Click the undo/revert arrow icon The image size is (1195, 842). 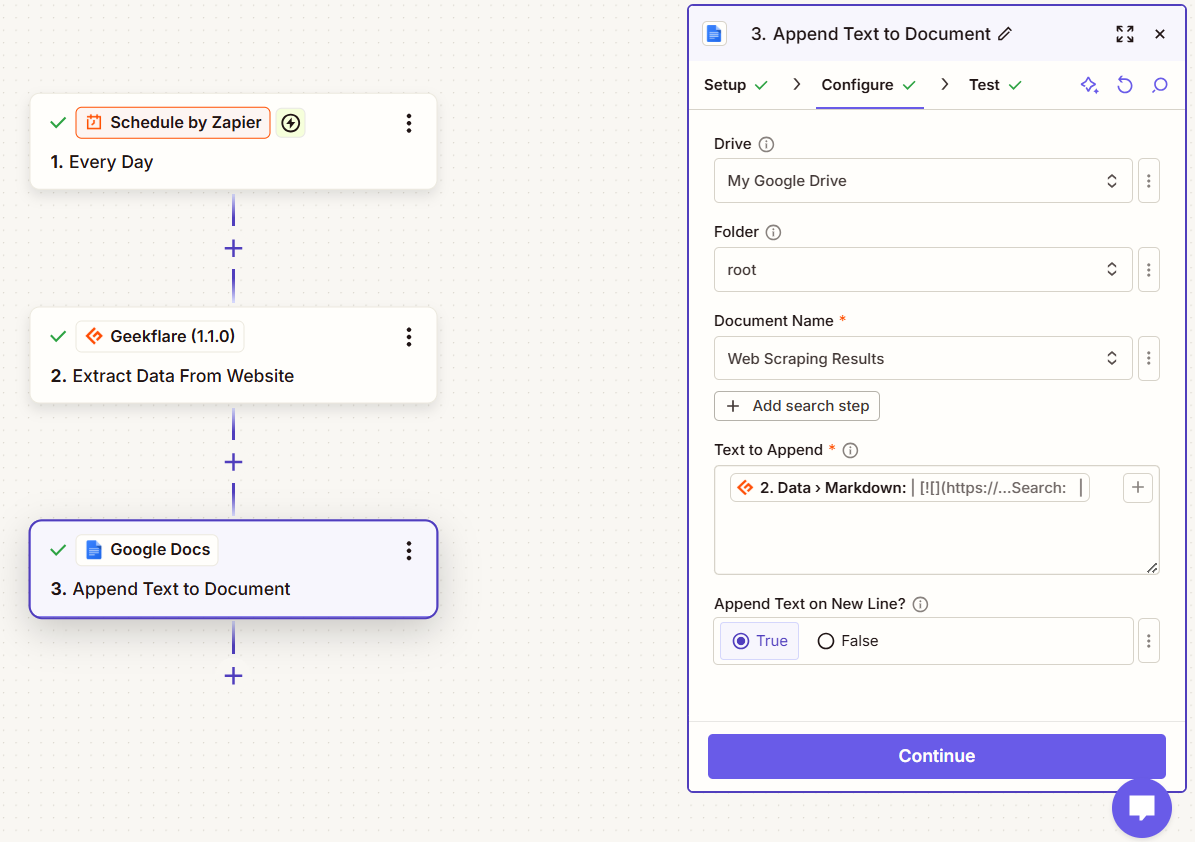[x=1125, y=85]
